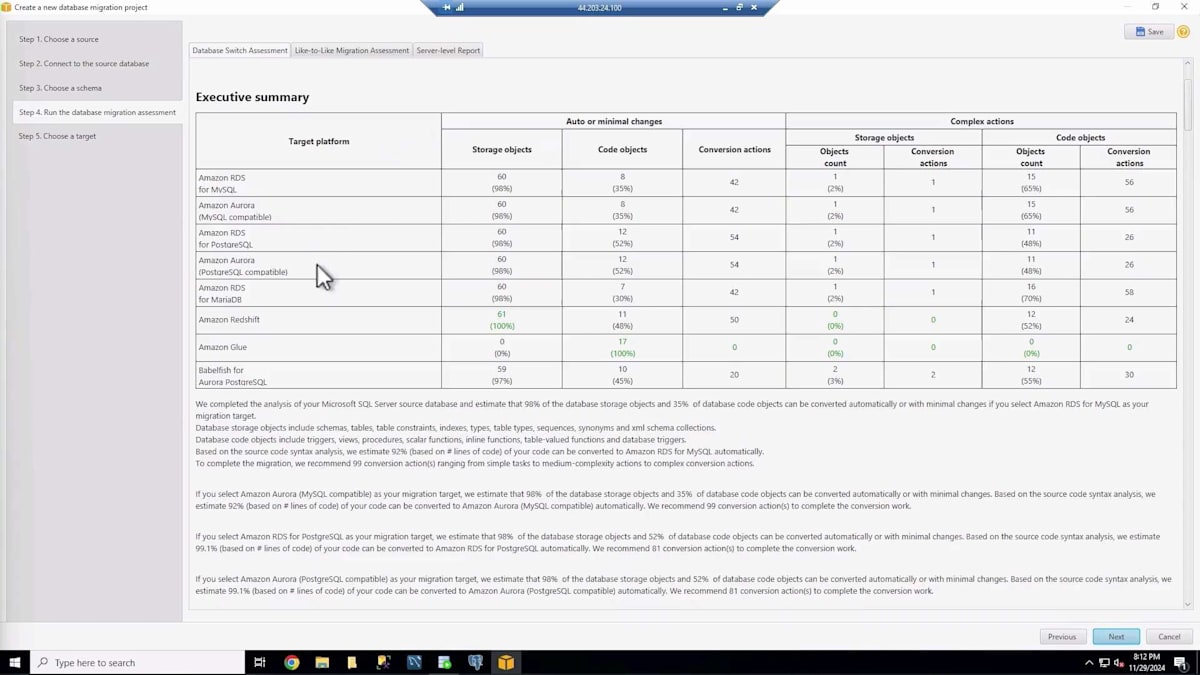1200x675 pixels.
Task: Click the Target platform column header
Action: (319, 141)
